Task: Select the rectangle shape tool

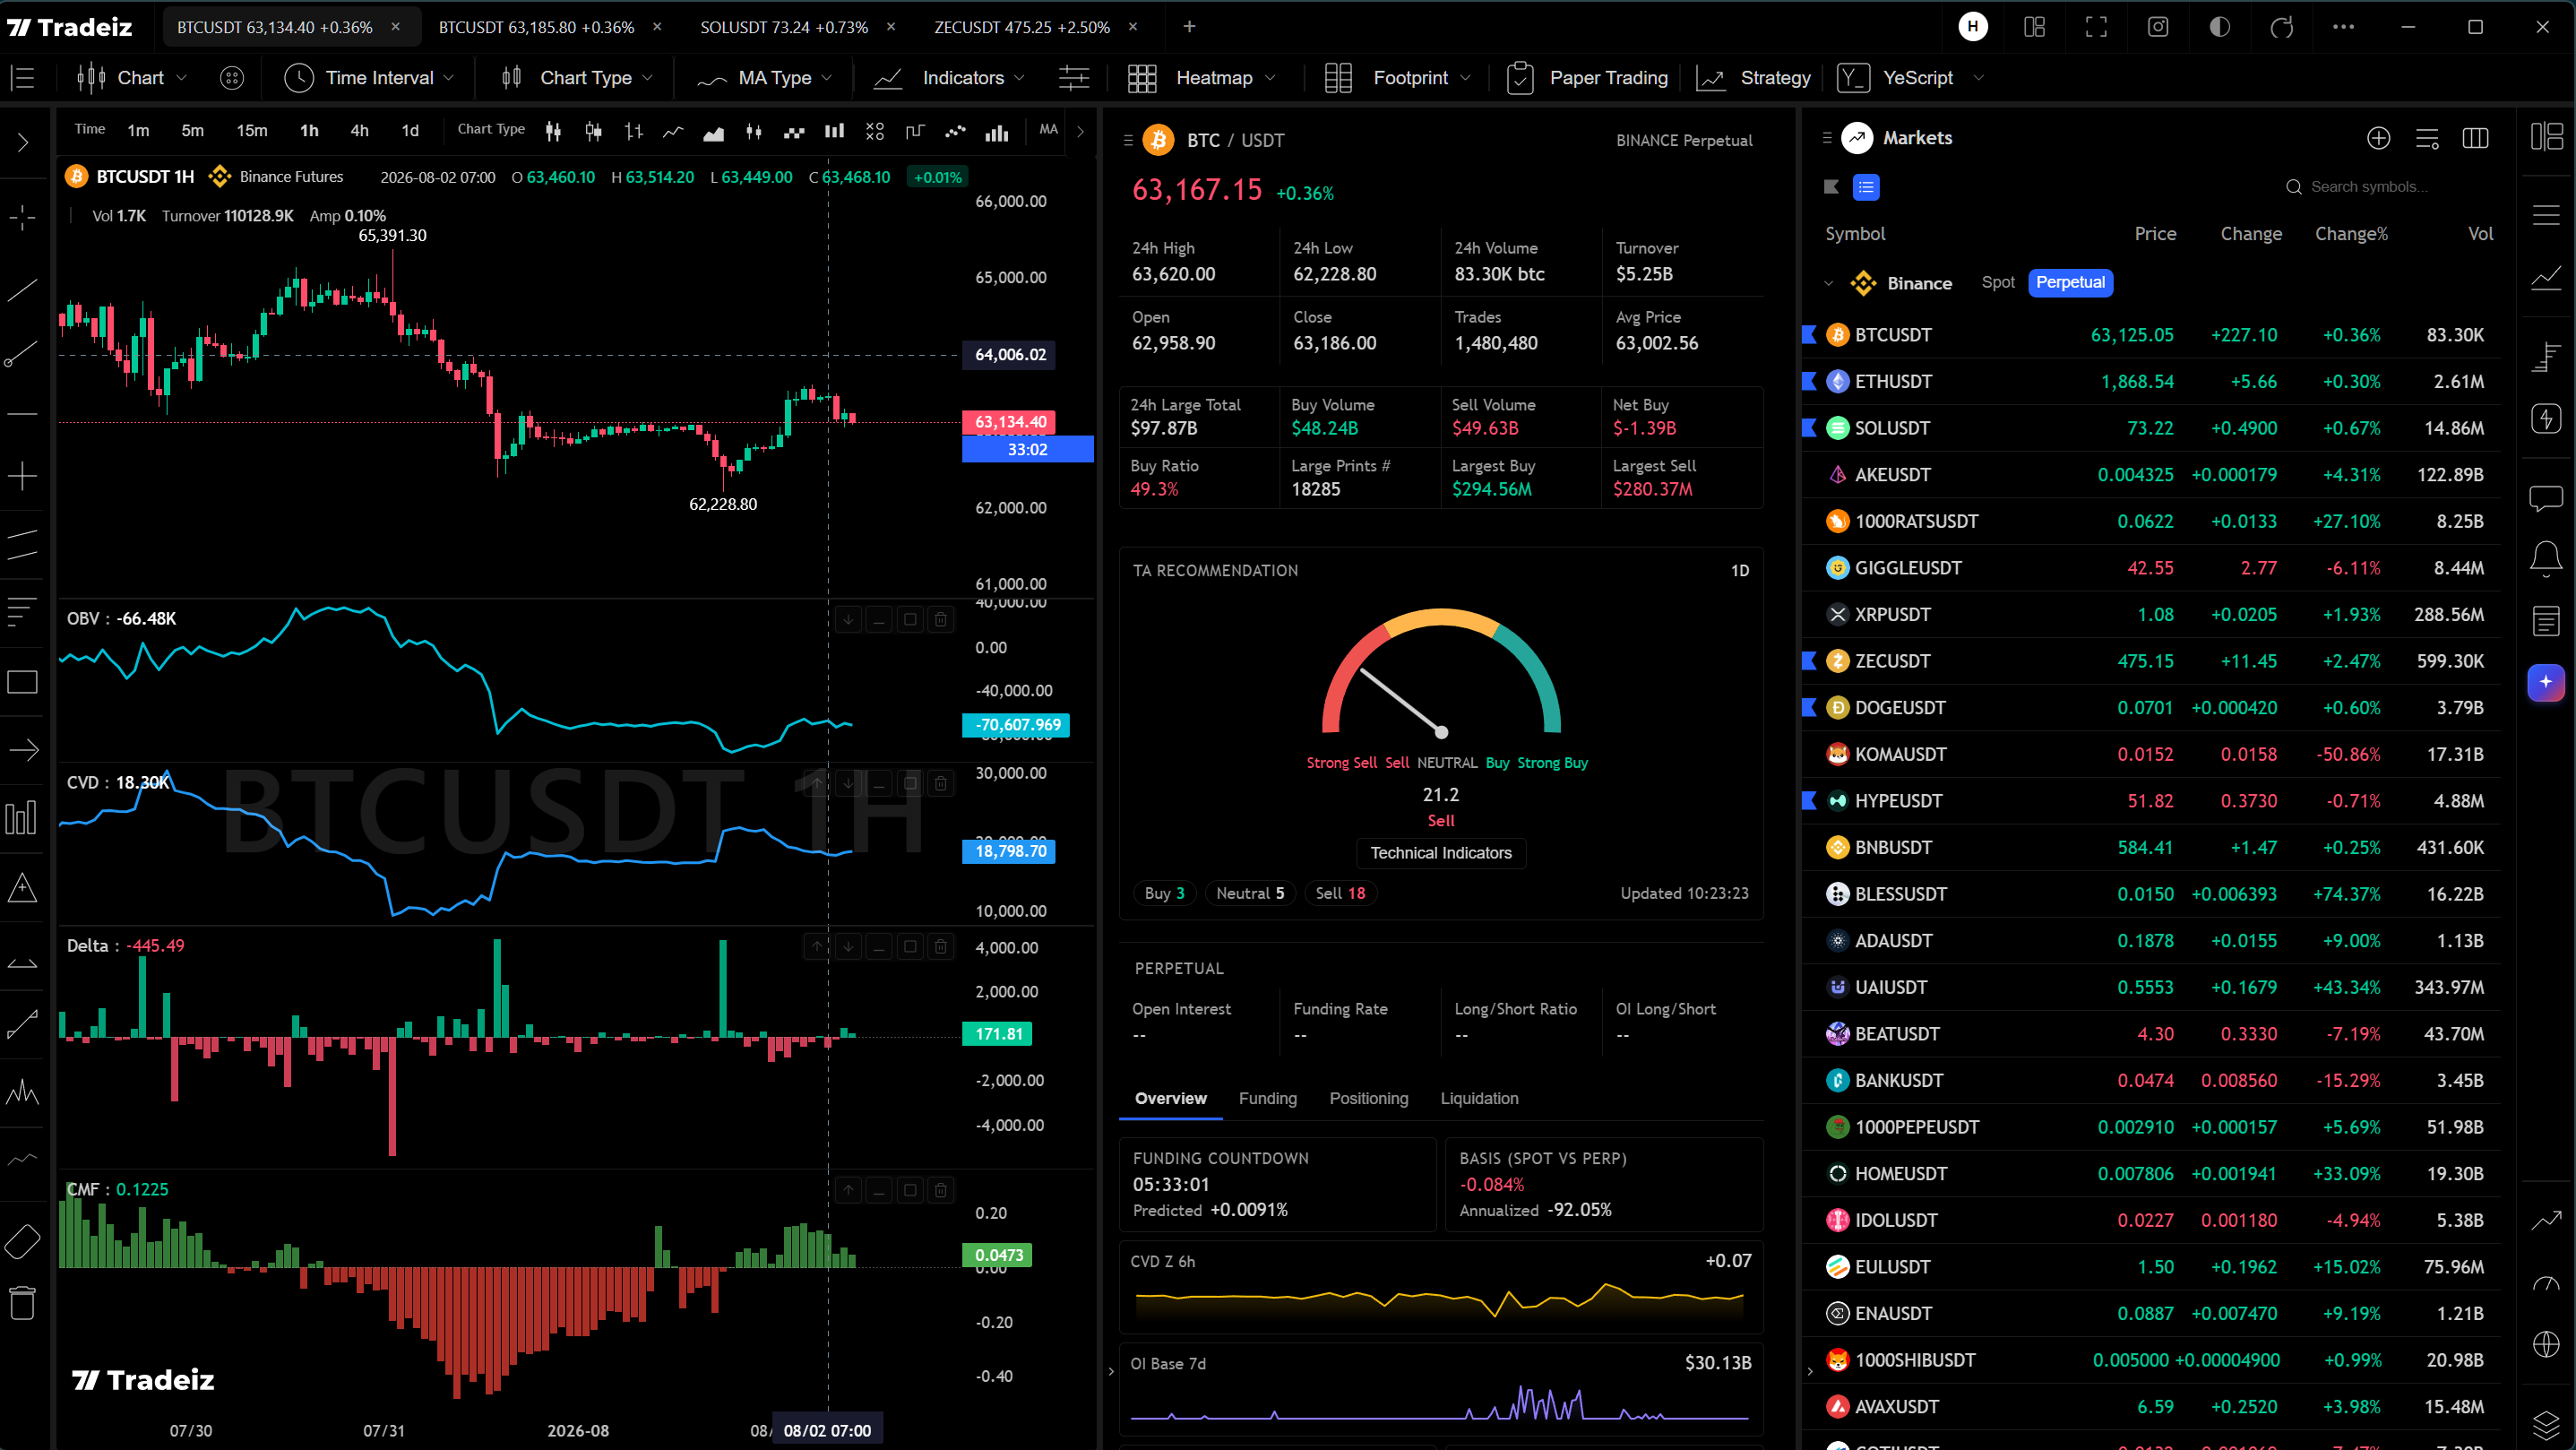Action: pos(22,683)
